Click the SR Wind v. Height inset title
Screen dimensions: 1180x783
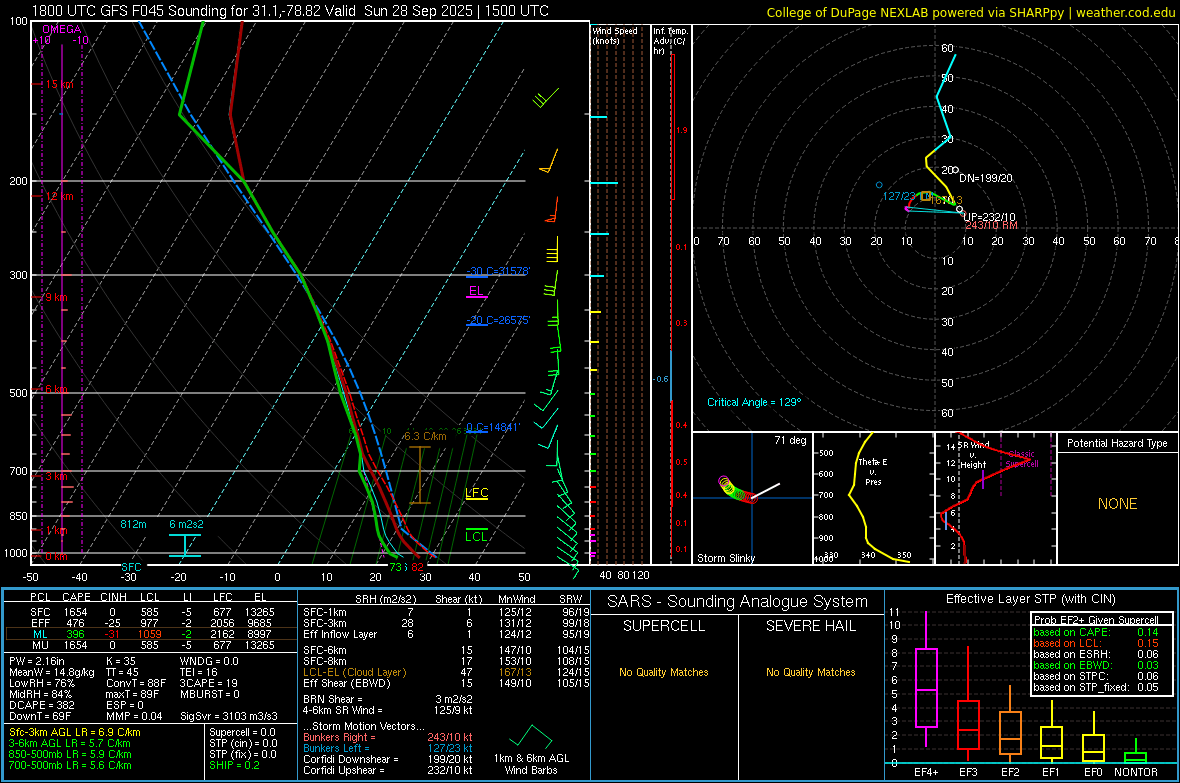[x=973, y=455]
